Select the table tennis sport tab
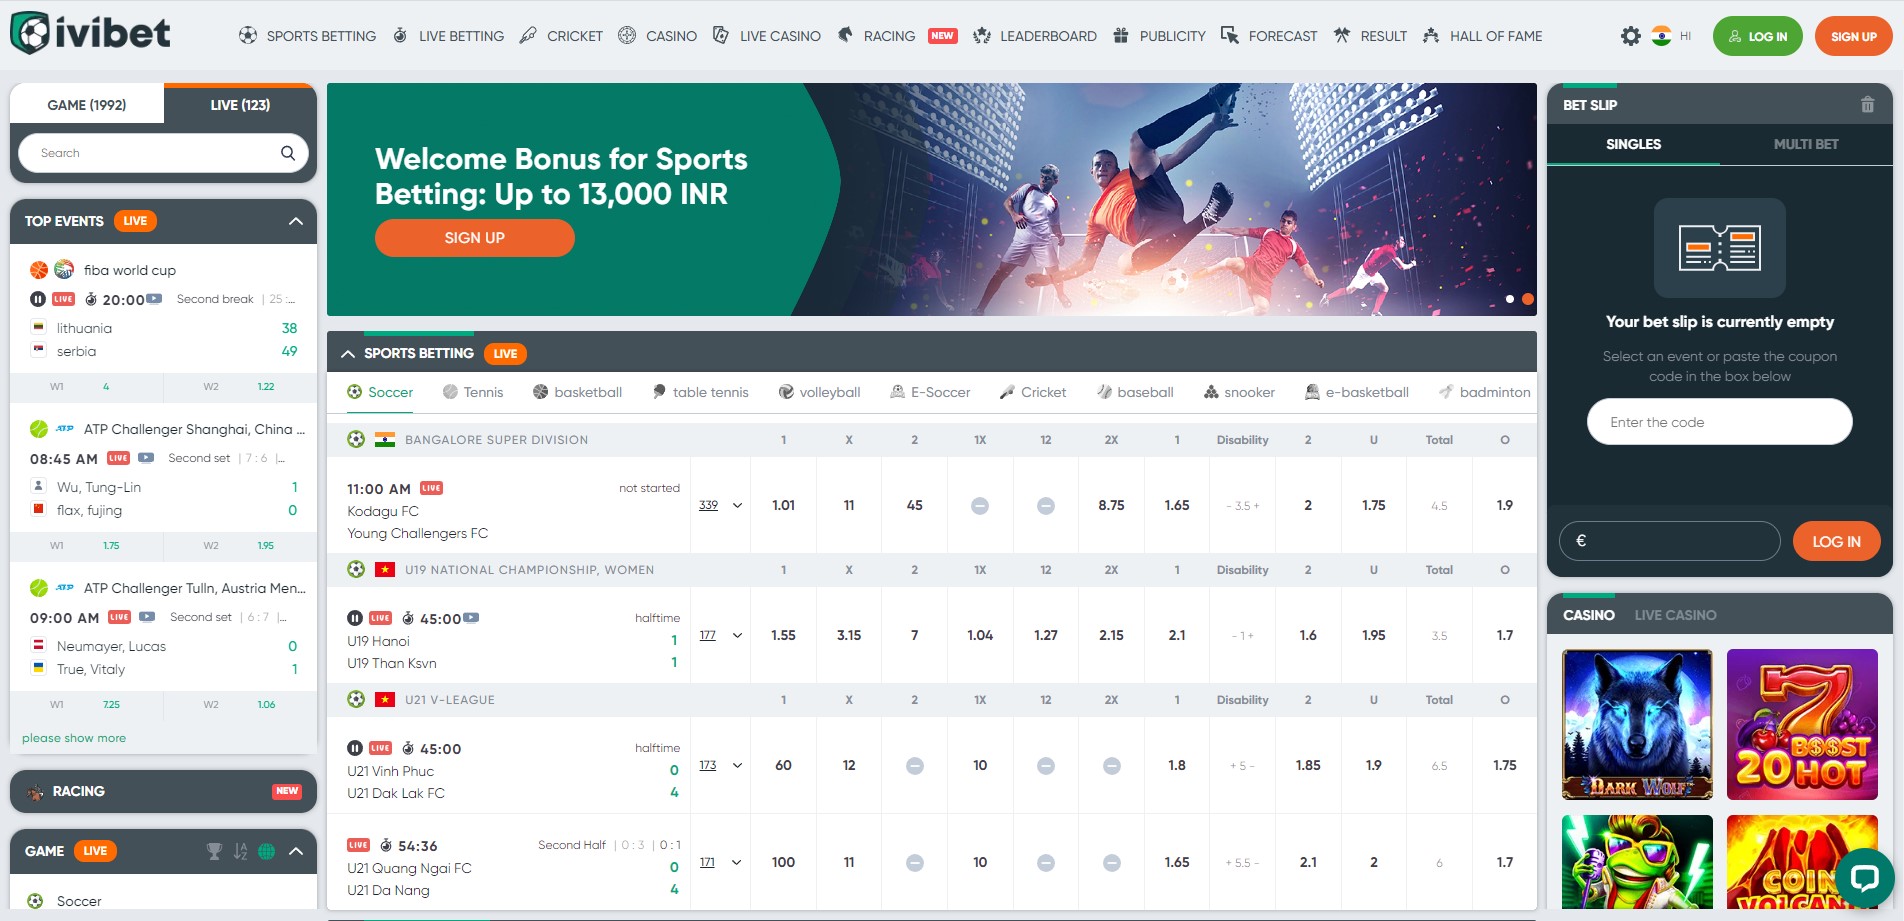This screenshot has width=1904, height=921. [x=700, y=392]
